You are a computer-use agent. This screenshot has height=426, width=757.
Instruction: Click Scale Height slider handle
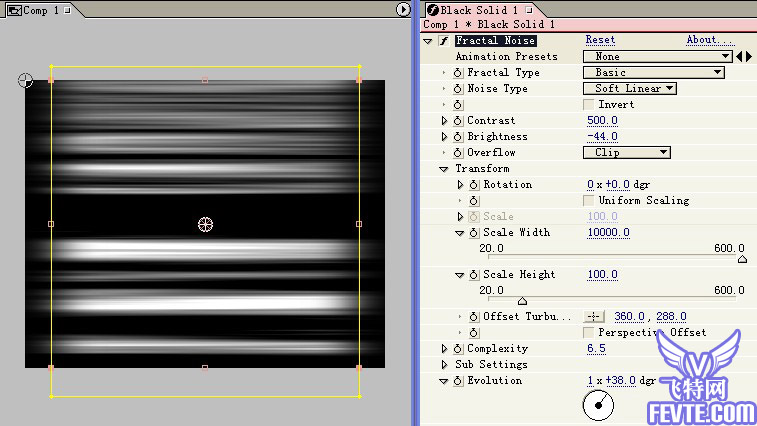[522, 301]
